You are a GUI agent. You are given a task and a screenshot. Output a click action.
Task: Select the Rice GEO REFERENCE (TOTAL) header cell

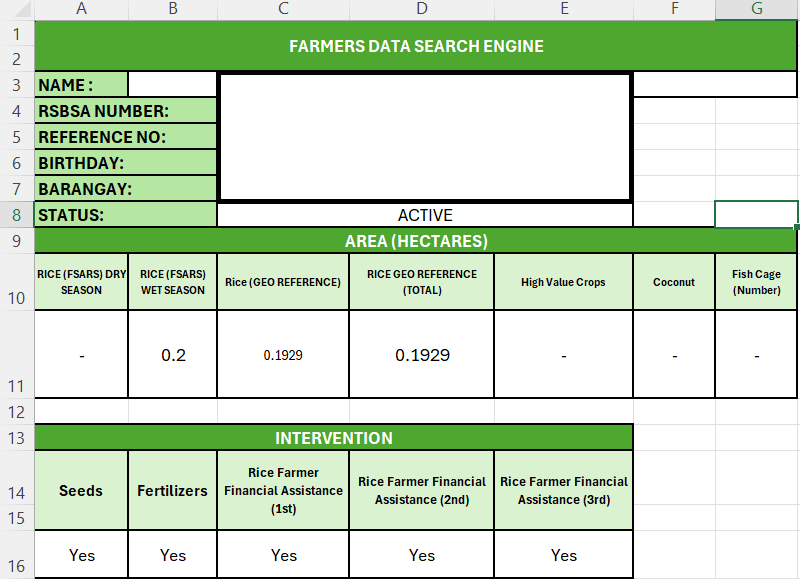tap(422, 282)
